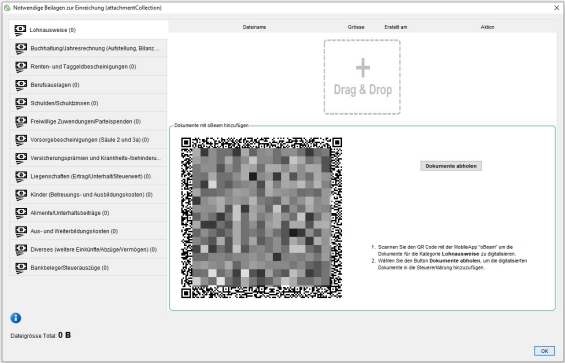Click the eye icon beside Kinder
Image resolution: width=565 pixels, height=363 pixels.
tap(21, 195)
